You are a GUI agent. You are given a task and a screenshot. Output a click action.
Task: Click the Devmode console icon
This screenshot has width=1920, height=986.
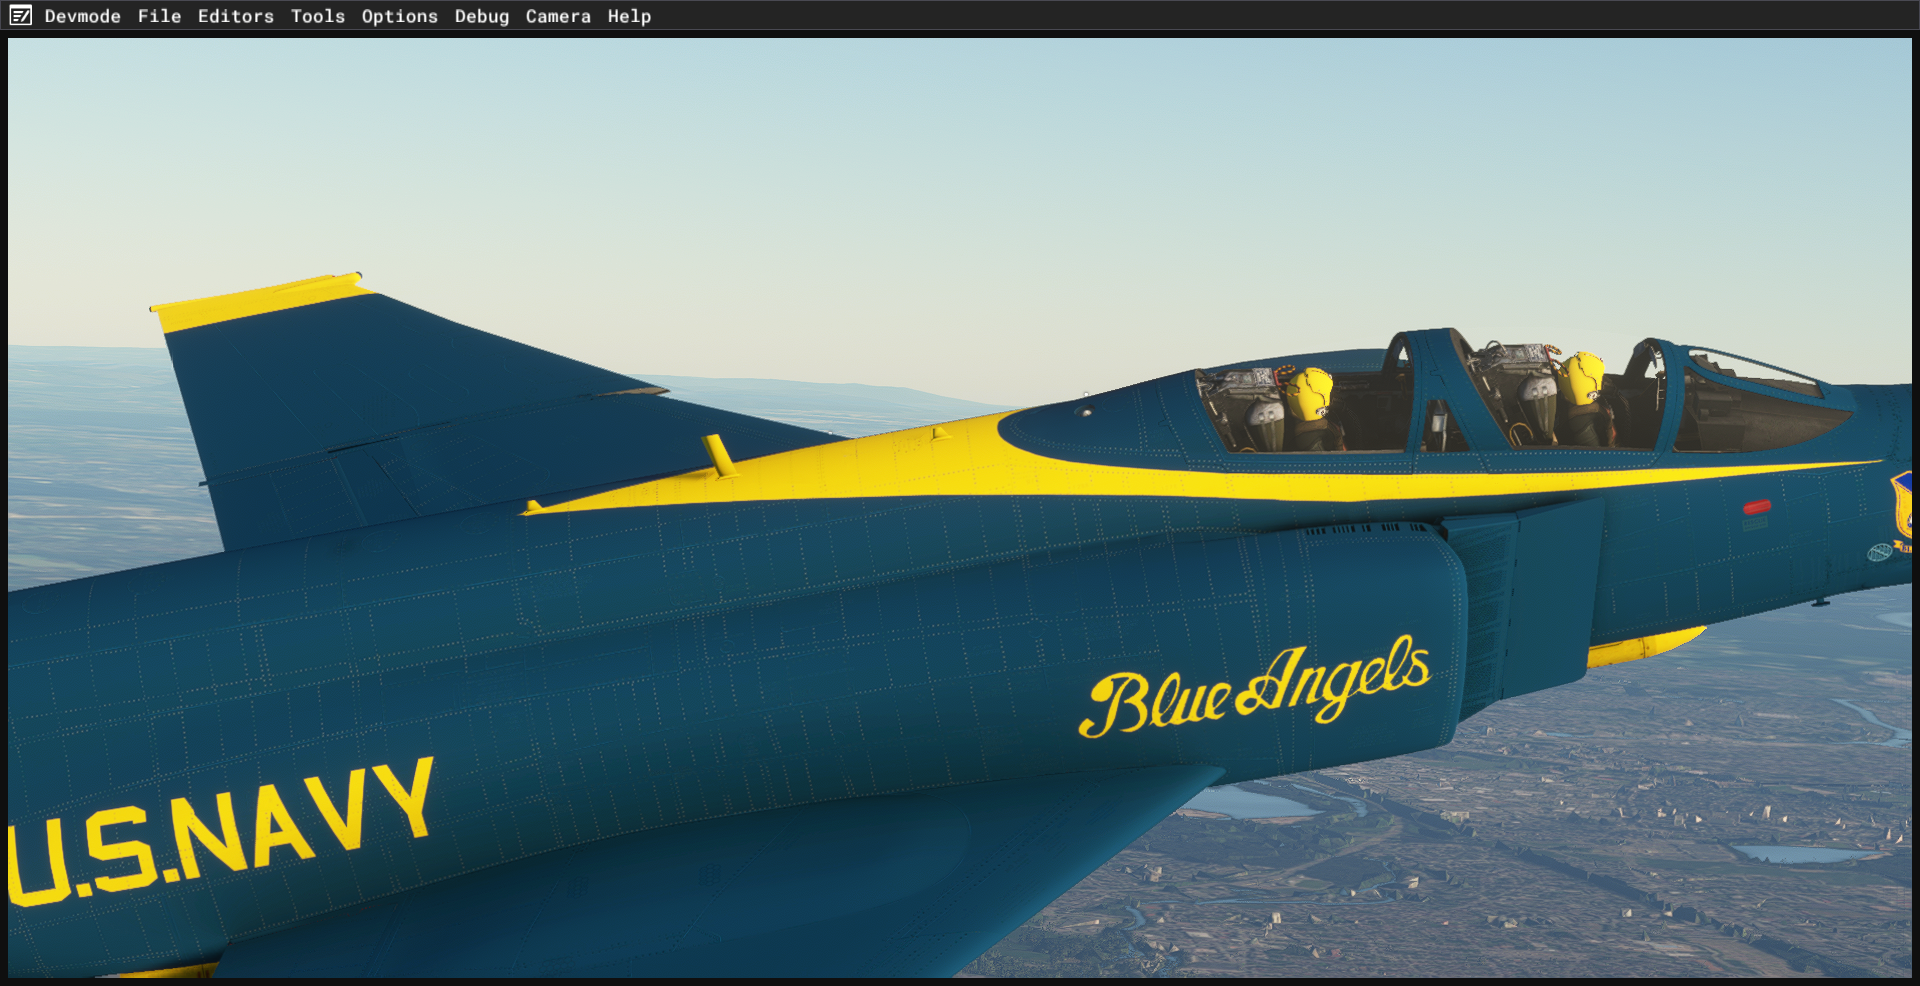tap(20, 16)
